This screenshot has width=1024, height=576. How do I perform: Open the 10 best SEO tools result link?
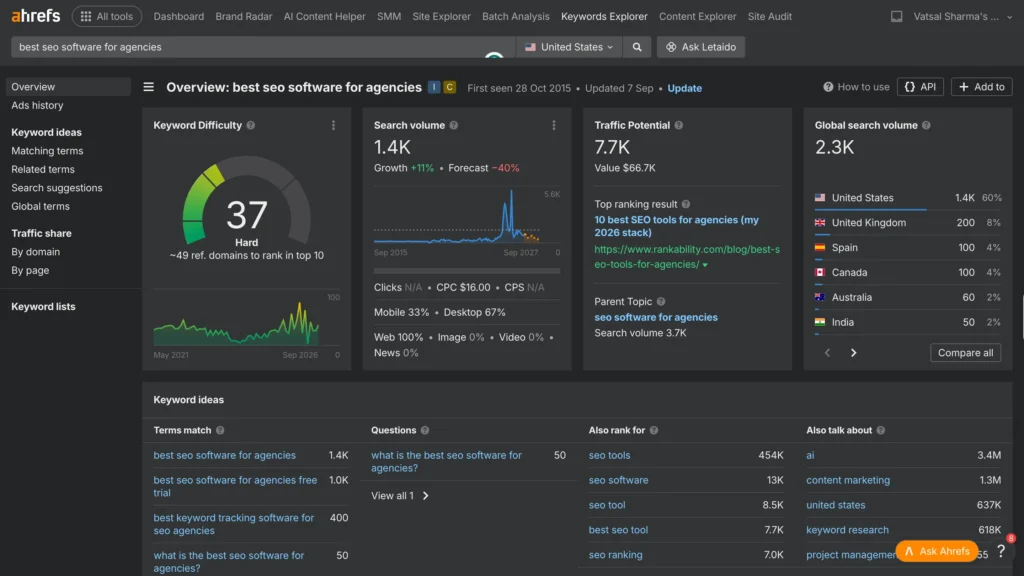[677, 226]
